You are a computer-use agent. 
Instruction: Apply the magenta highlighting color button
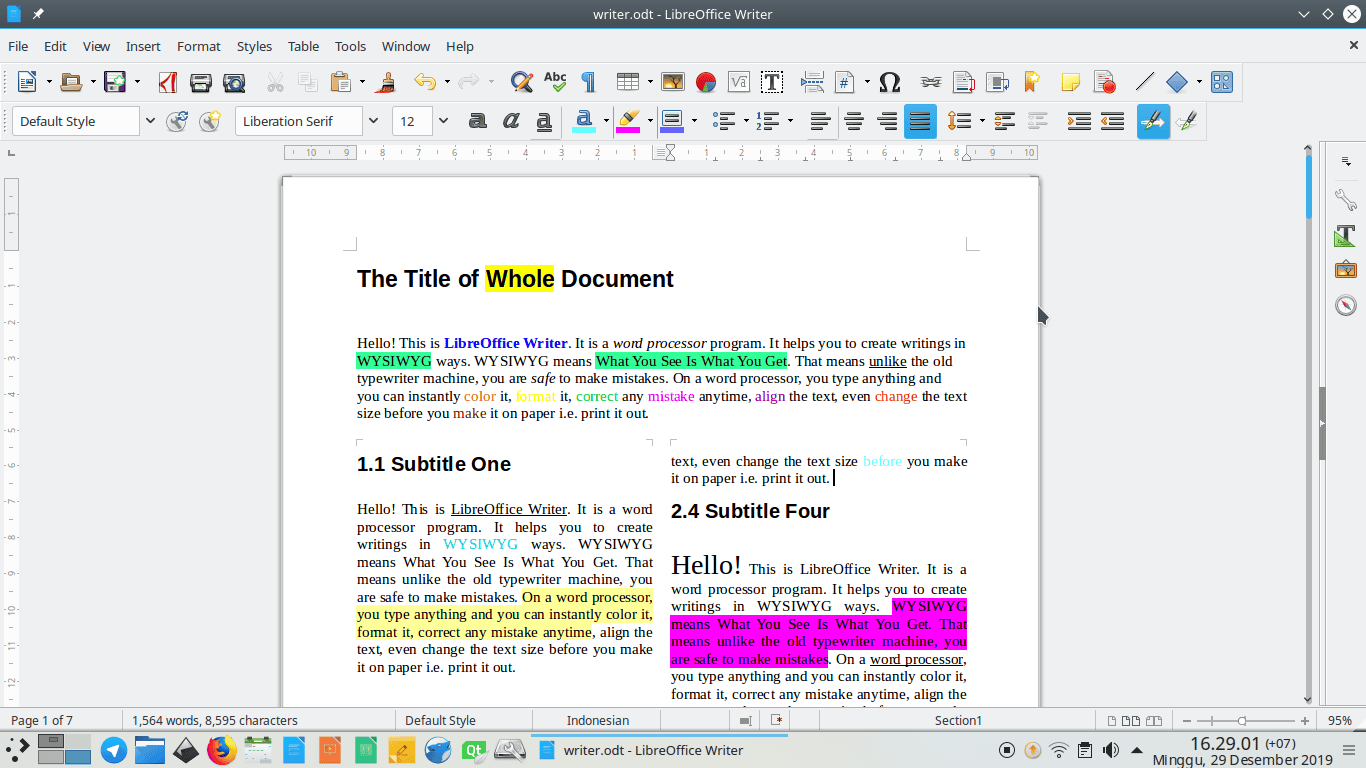click(628, 121)
